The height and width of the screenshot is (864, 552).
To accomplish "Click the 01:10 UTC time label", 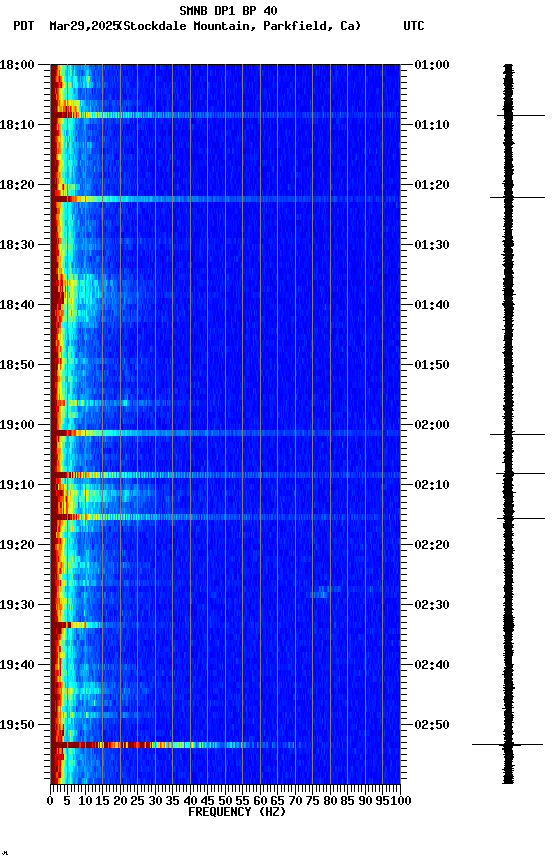I will (x=432, y=125).
